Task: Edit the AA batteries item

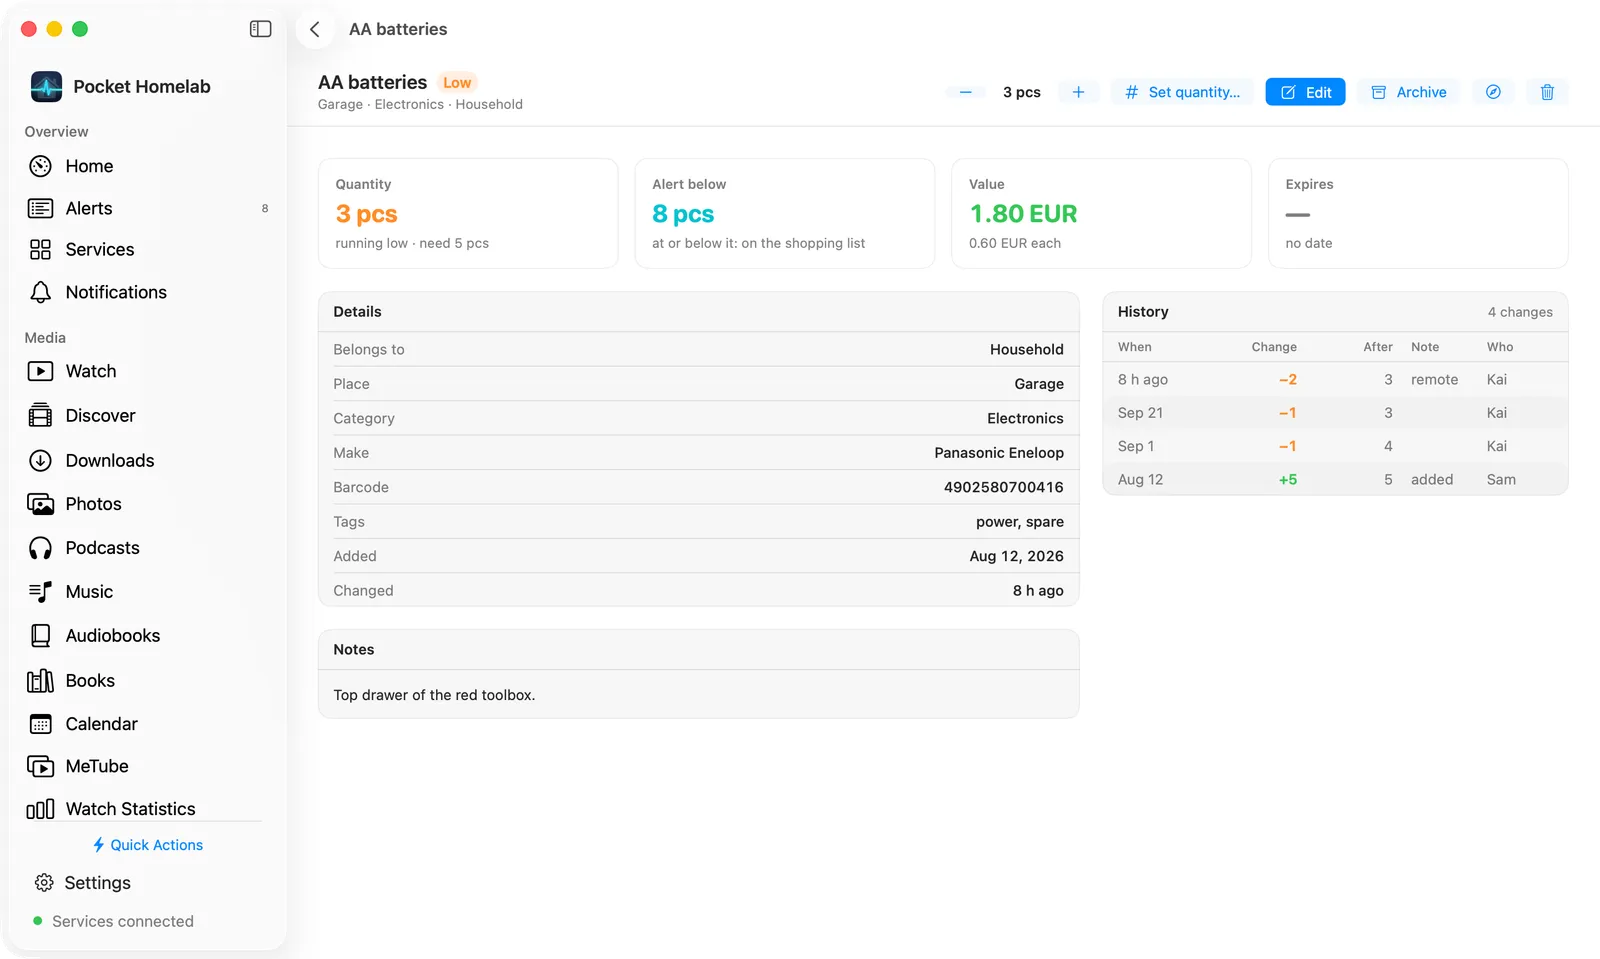Action: point(1305,92)
